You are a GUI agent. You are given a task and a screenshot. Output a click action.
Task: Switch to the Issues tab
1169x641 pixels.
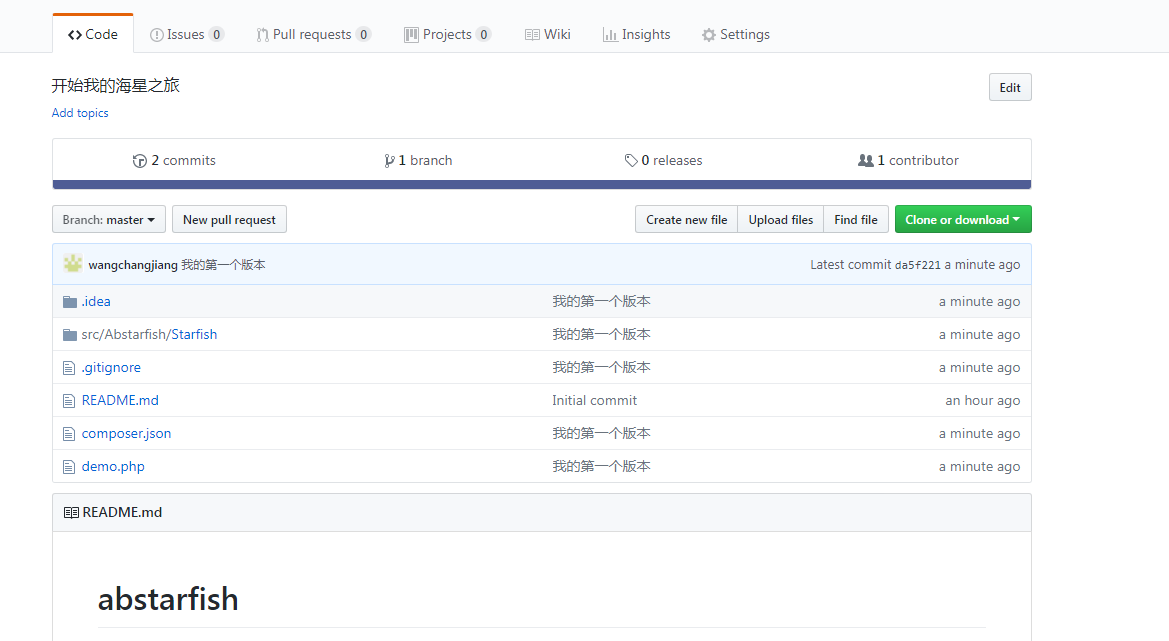click(186, 34)
